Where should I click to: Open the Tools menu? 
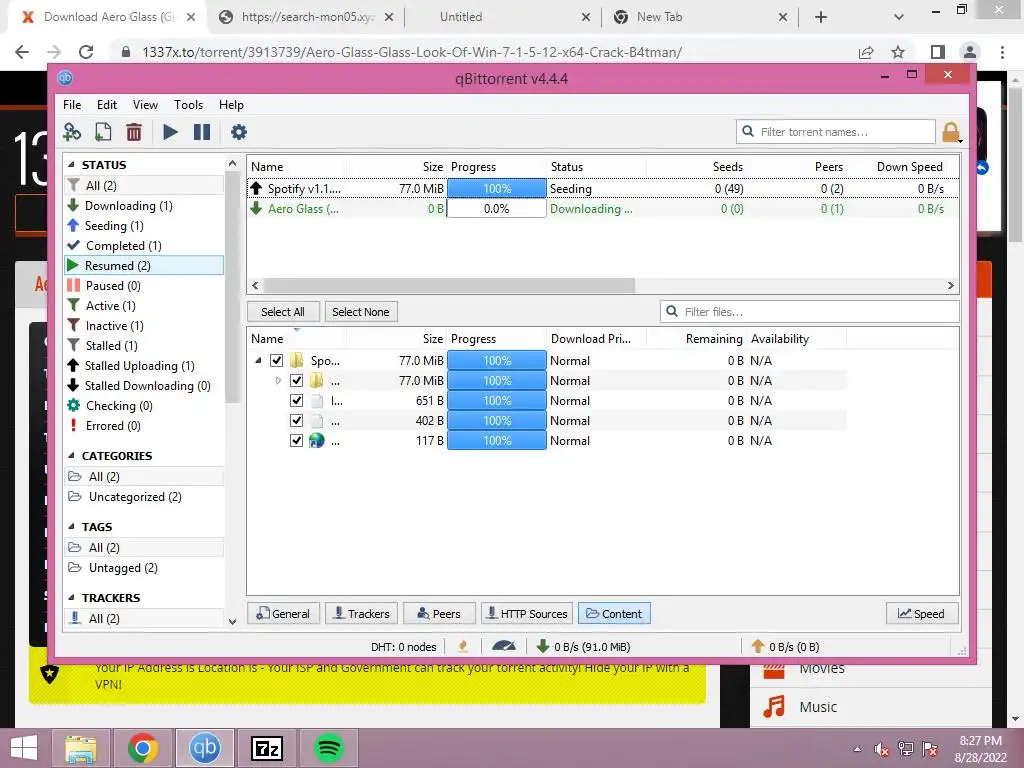click(x=188, y=104)
